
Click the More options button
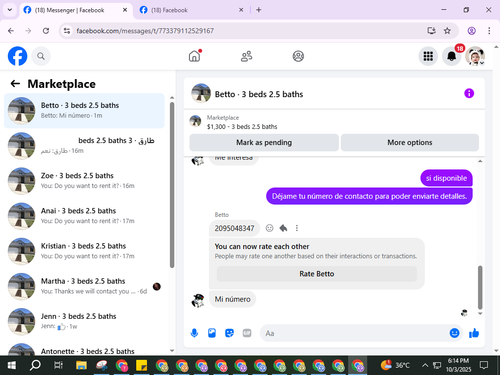tap(410, 143)
